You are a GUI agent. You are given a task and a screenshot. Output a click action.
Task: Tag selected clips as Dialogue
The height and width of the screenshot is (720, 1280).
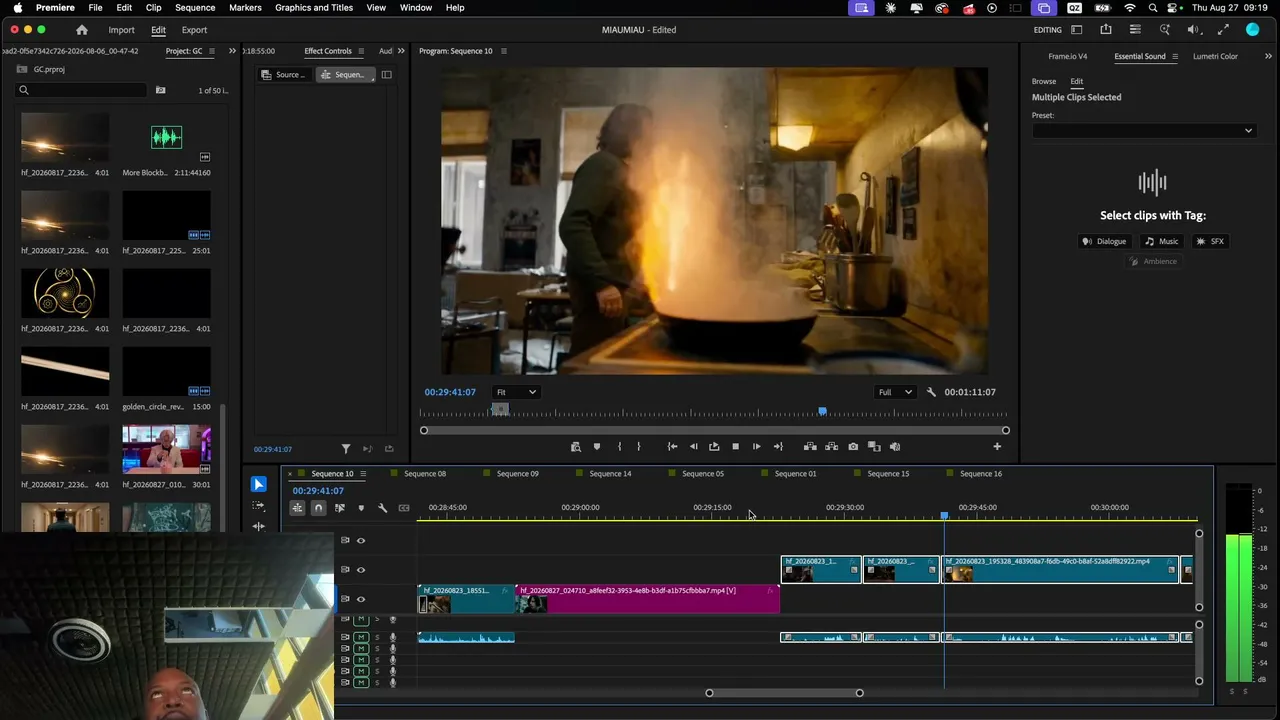coord(1104,241)
